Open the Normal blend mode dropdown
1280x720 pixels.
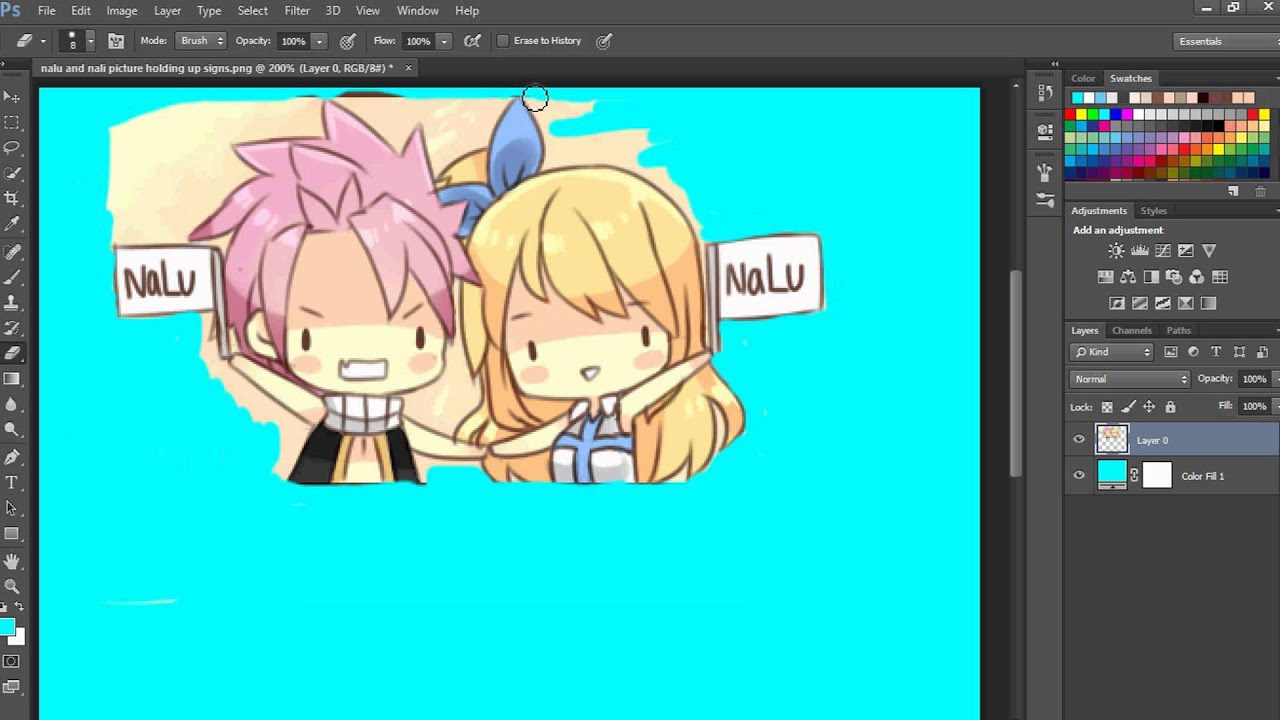pyautogui.click(x=1130, y=379)
